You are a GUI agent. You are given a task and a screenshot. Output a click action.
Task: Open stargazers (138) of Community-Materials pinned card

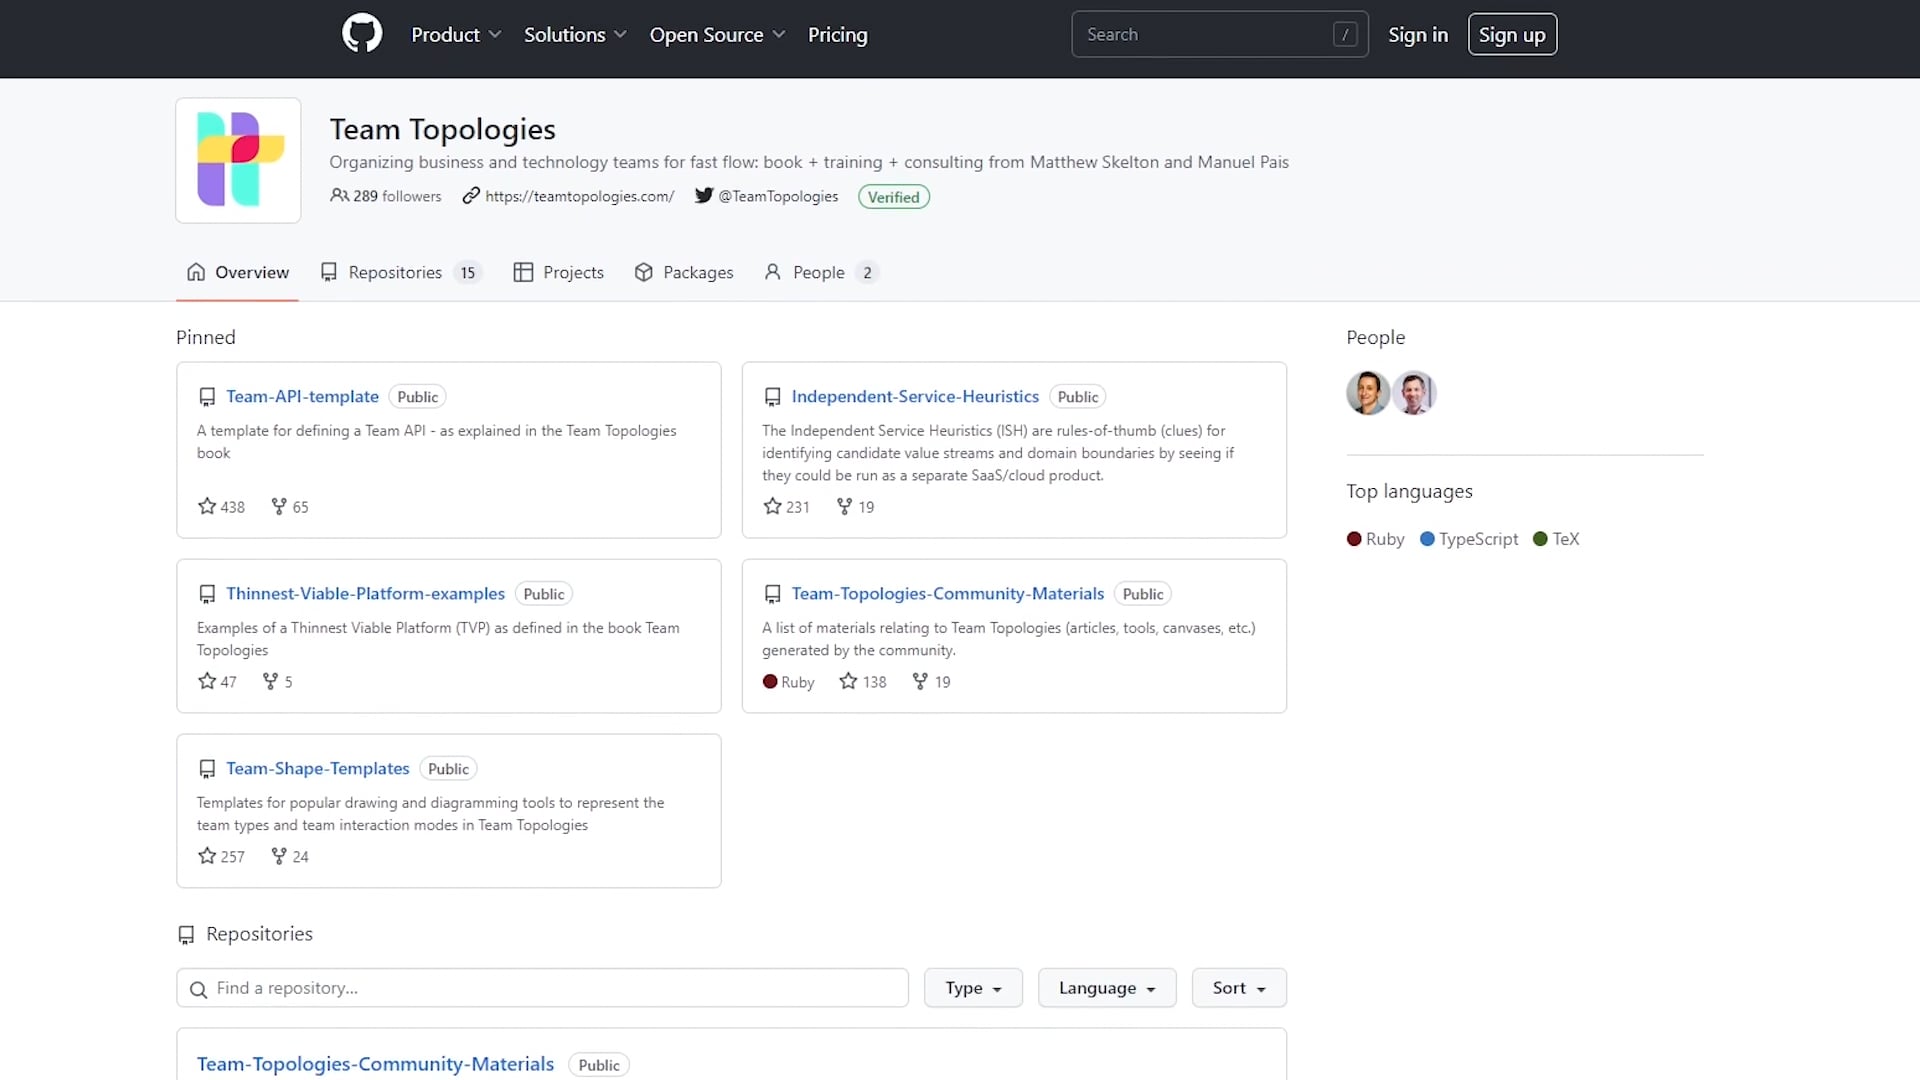coord(863,682)
